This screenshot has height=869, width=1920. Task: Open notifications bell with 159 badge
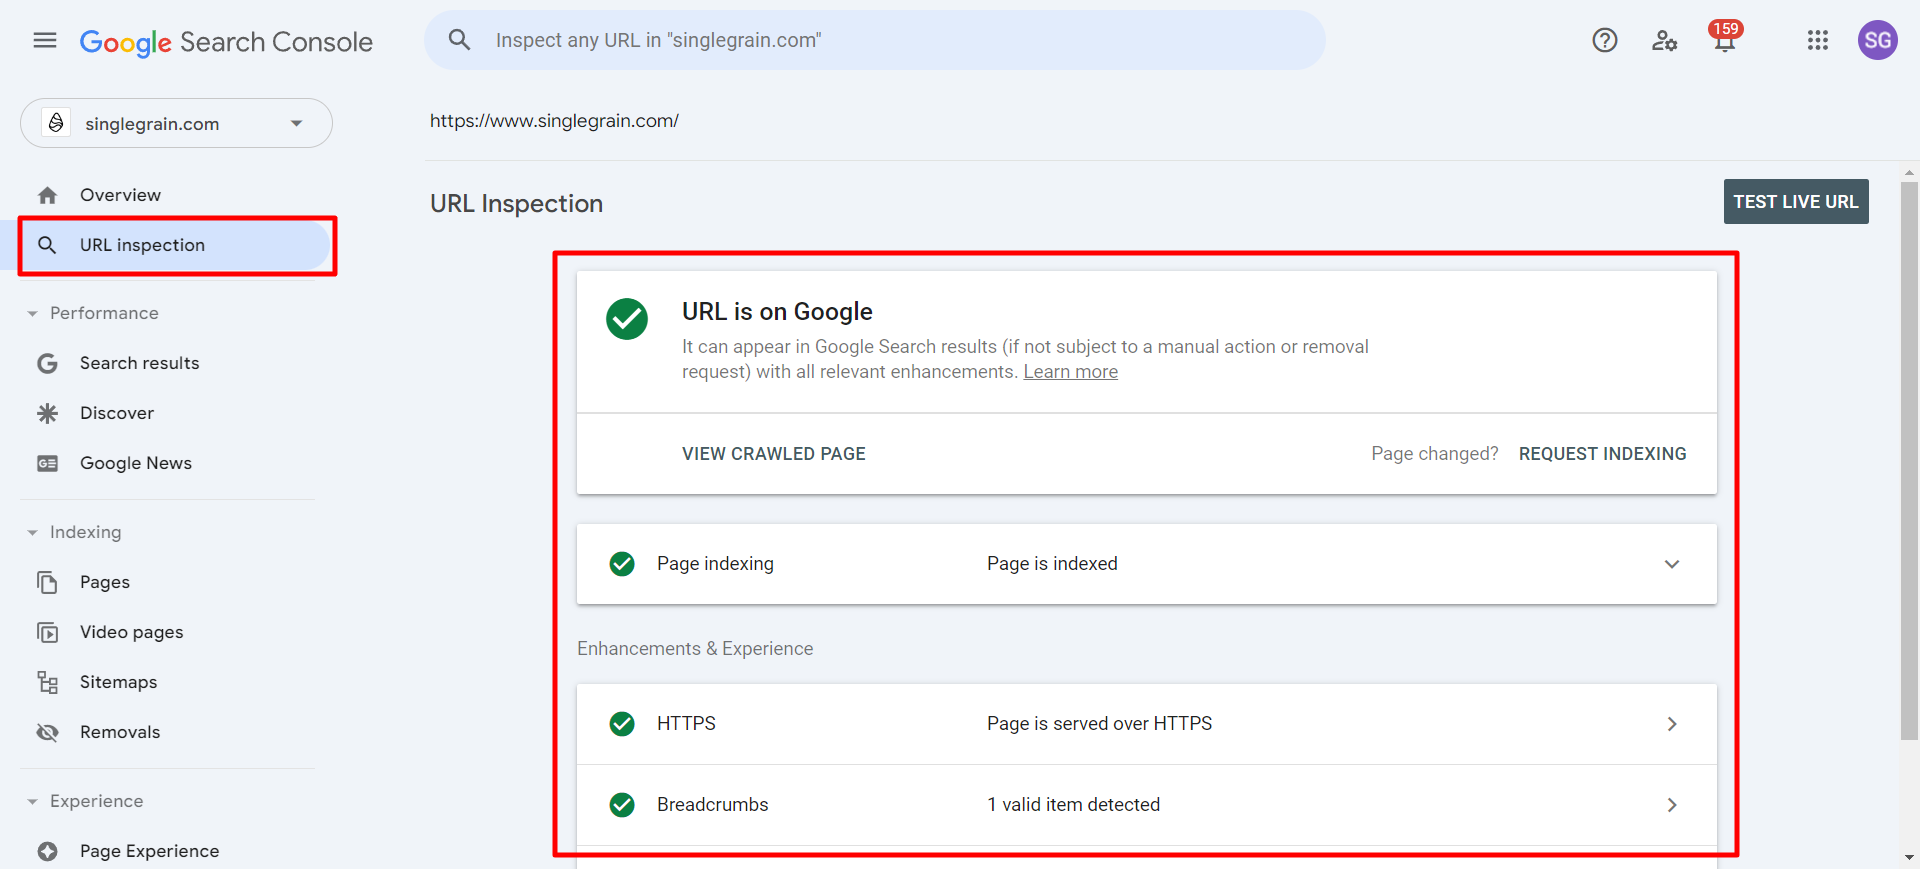(x=1725, y=37)
